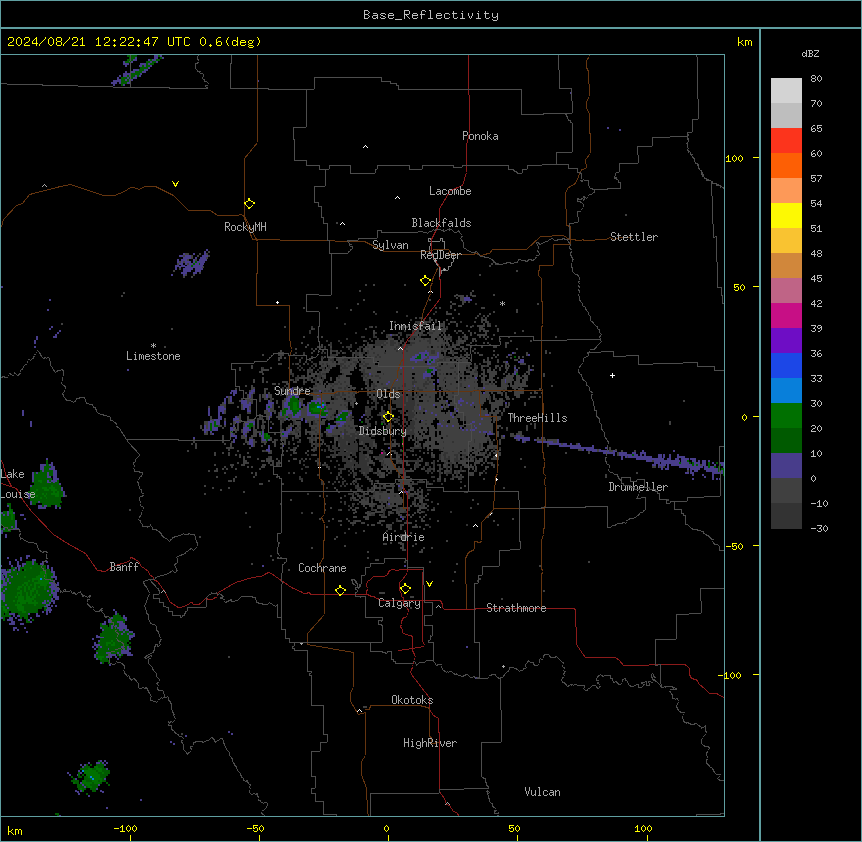Click the Olds label
This screenshot has width=862, height=842.
(388, 394)
